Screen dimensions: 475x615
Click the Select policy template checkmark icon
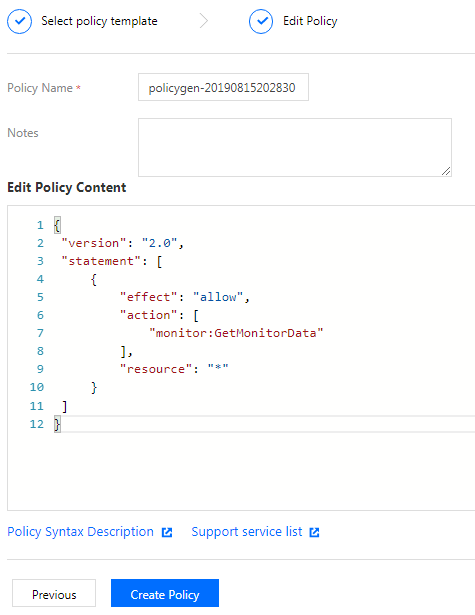[x=19, y=21]
